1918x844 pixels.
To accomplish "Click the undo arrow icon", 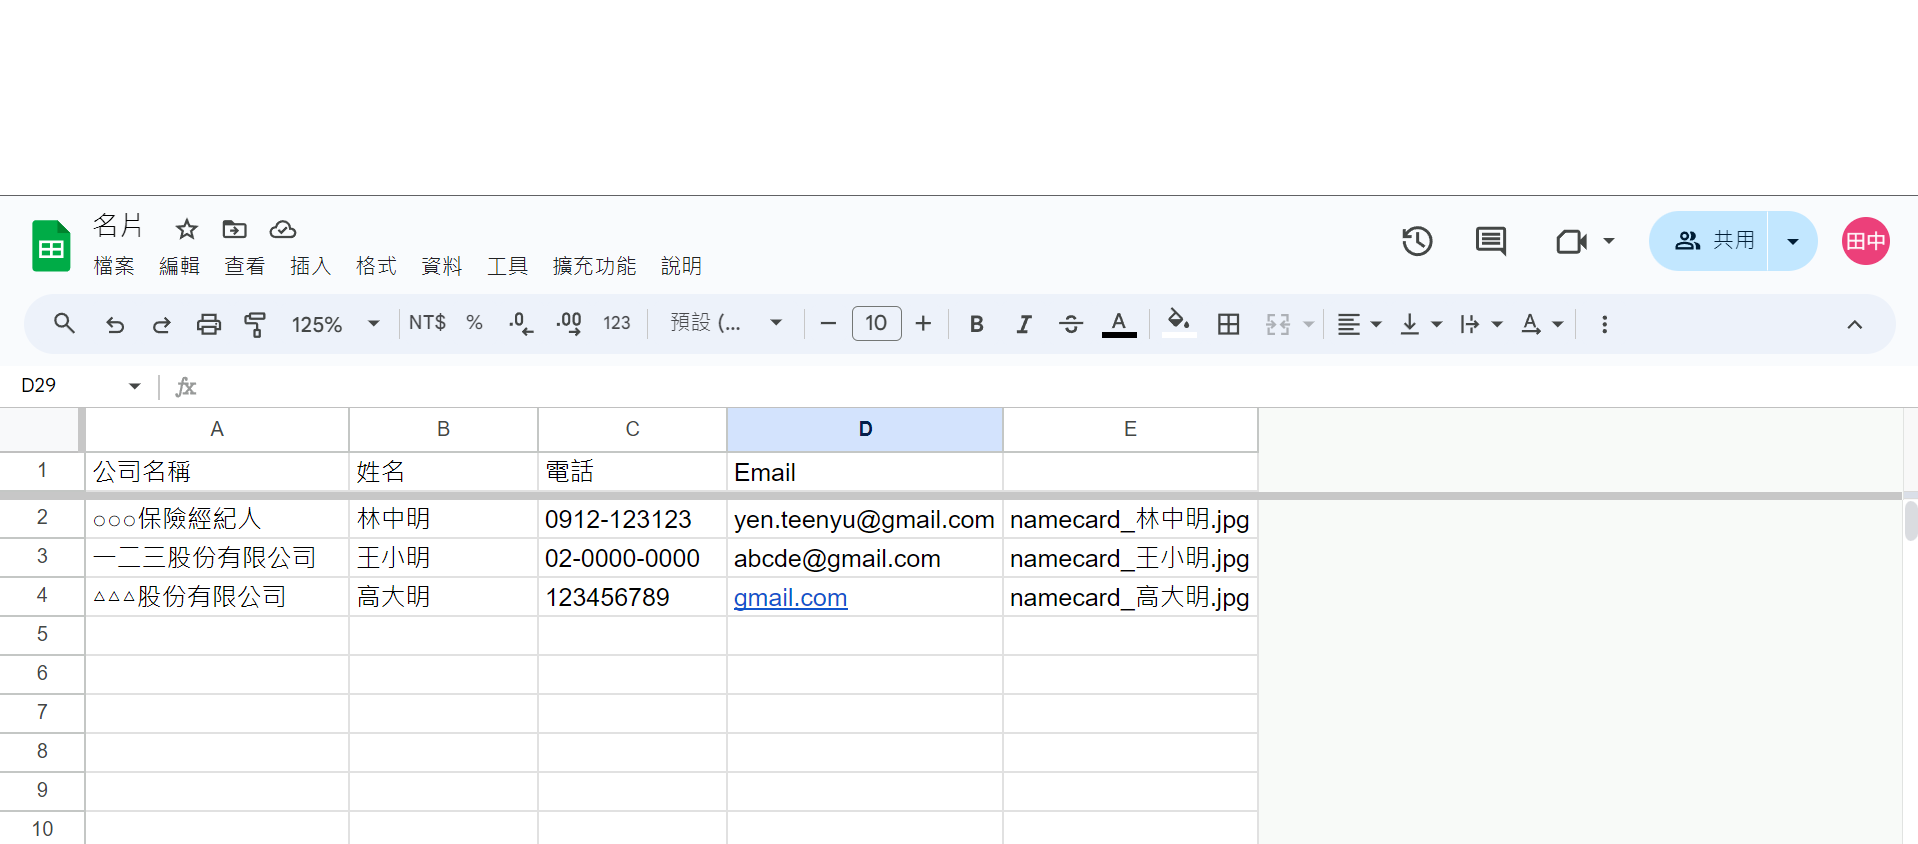I will click(x=115, y=324).
